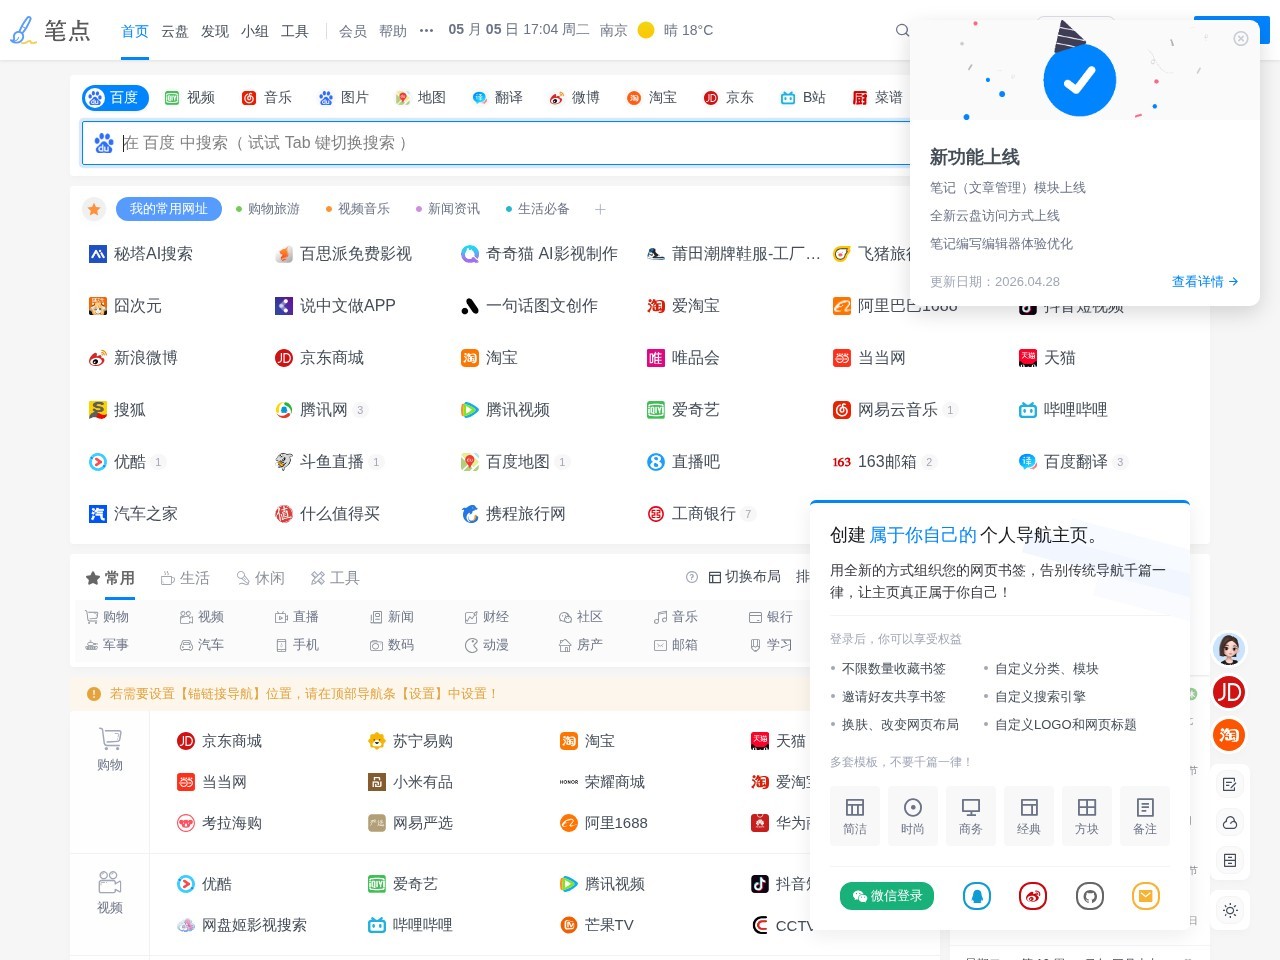Choose the 时尚 template
This screenshot has width=1280, height=960.
pyautogui.click(x=913, y=816)
